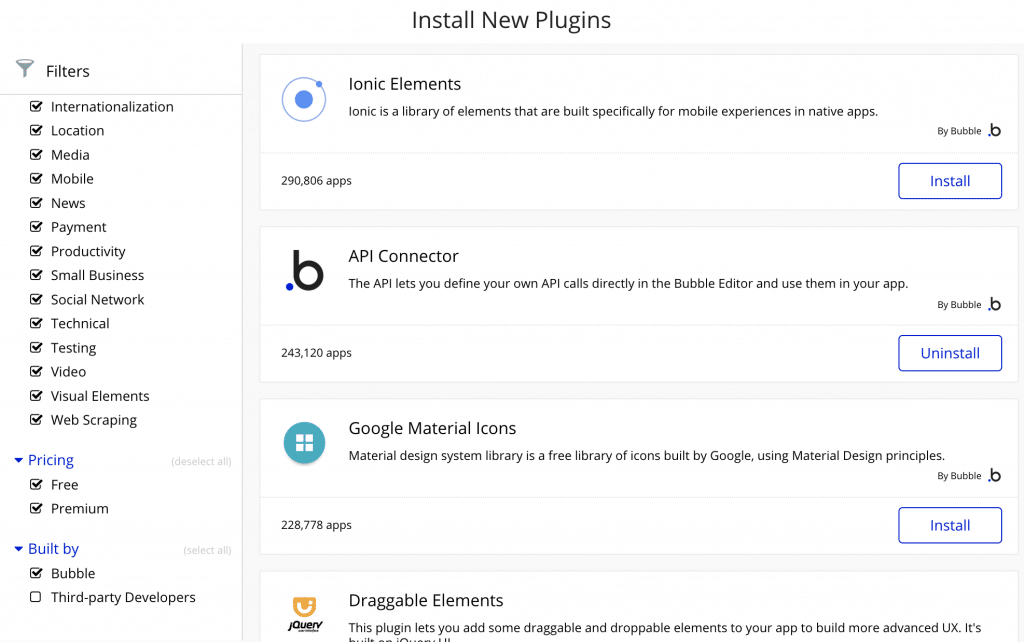Click the Ionic Elements plugin logo icon

304,100
